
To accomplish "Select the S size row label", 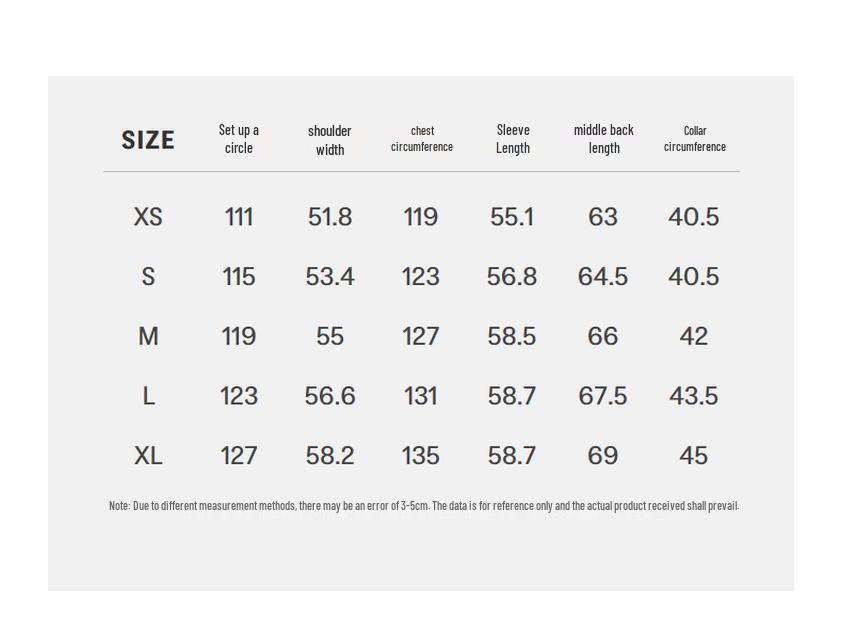I will pyautogui.click(x=148, y=277).
